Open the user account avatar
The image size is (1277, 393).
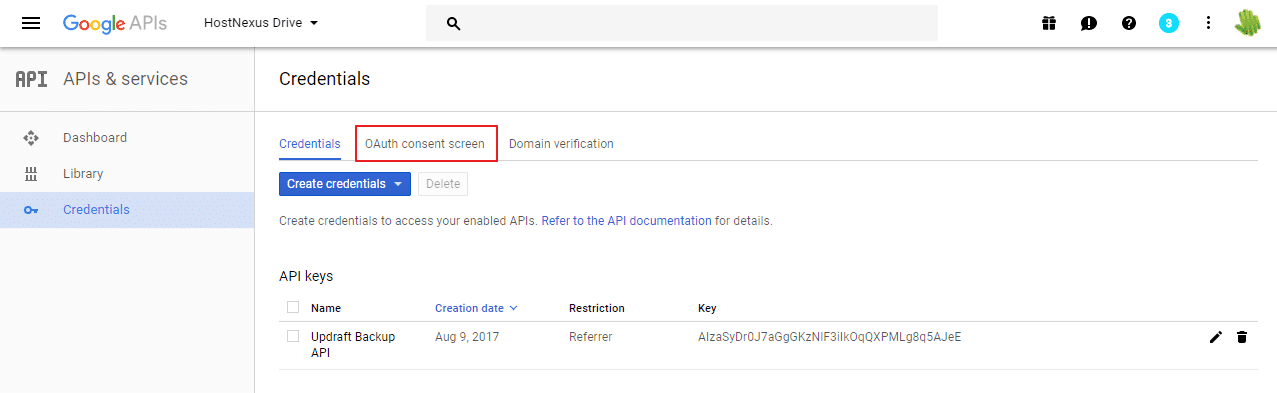click(x=1248, y=23)
